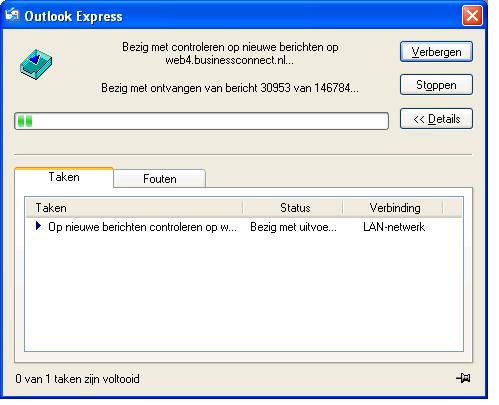Select the 'Op nieuwe berichten controleren' task row
The height and width of the screenshot is (405, 499).
[244, 227]
